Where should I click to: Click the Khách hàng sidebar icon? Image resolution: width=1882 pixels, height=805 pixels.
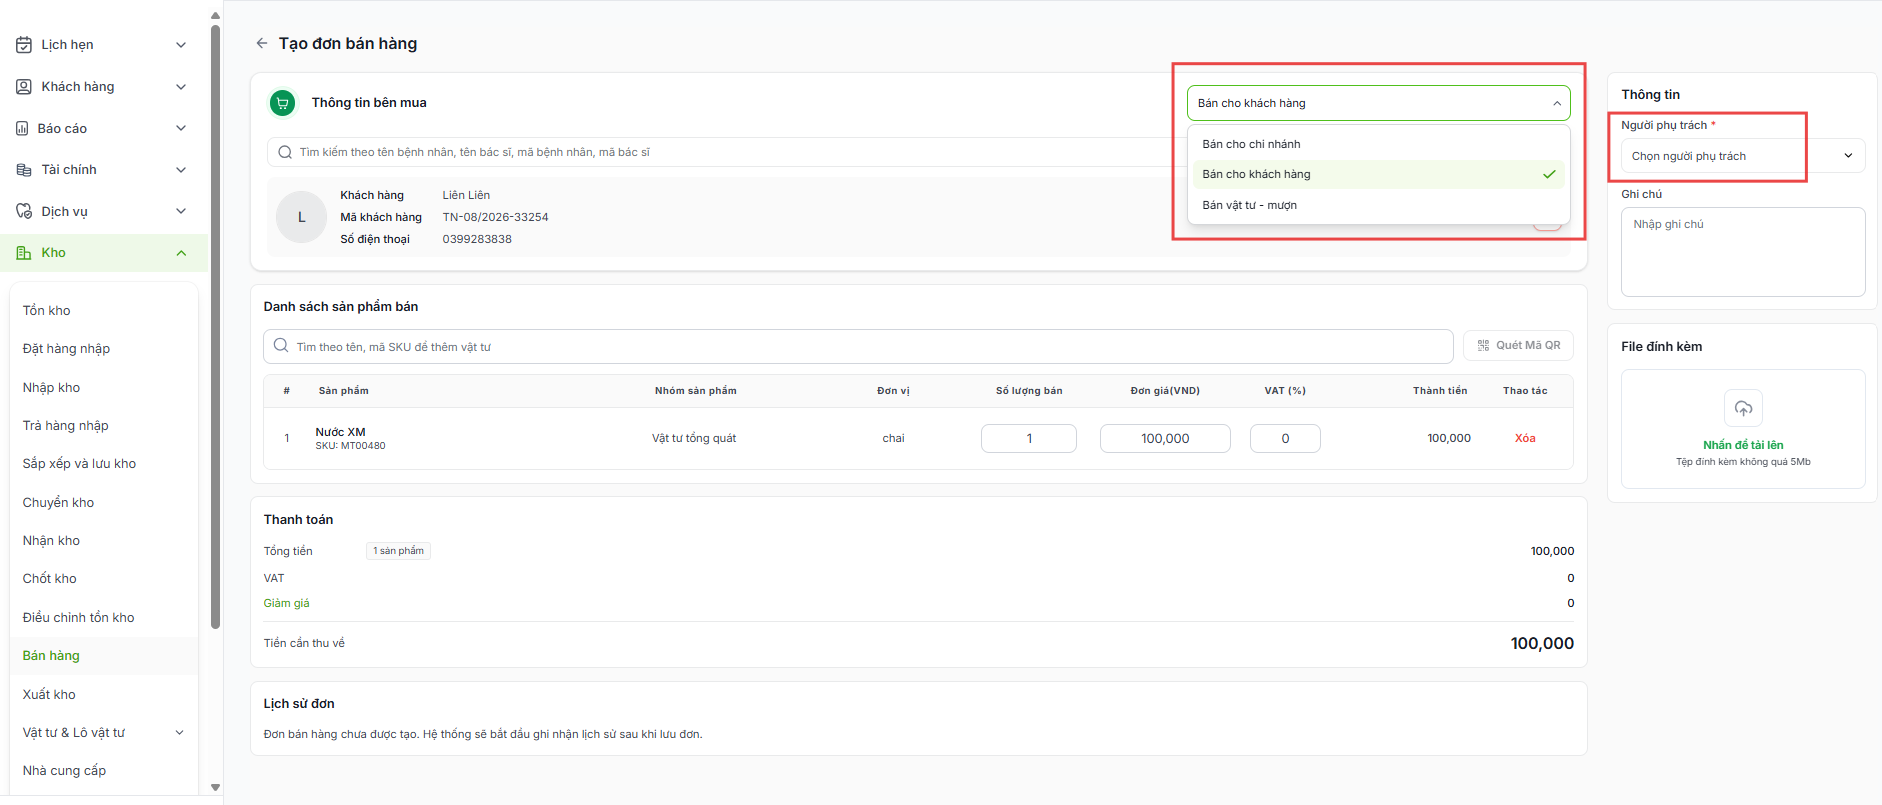tap(24, 87)
